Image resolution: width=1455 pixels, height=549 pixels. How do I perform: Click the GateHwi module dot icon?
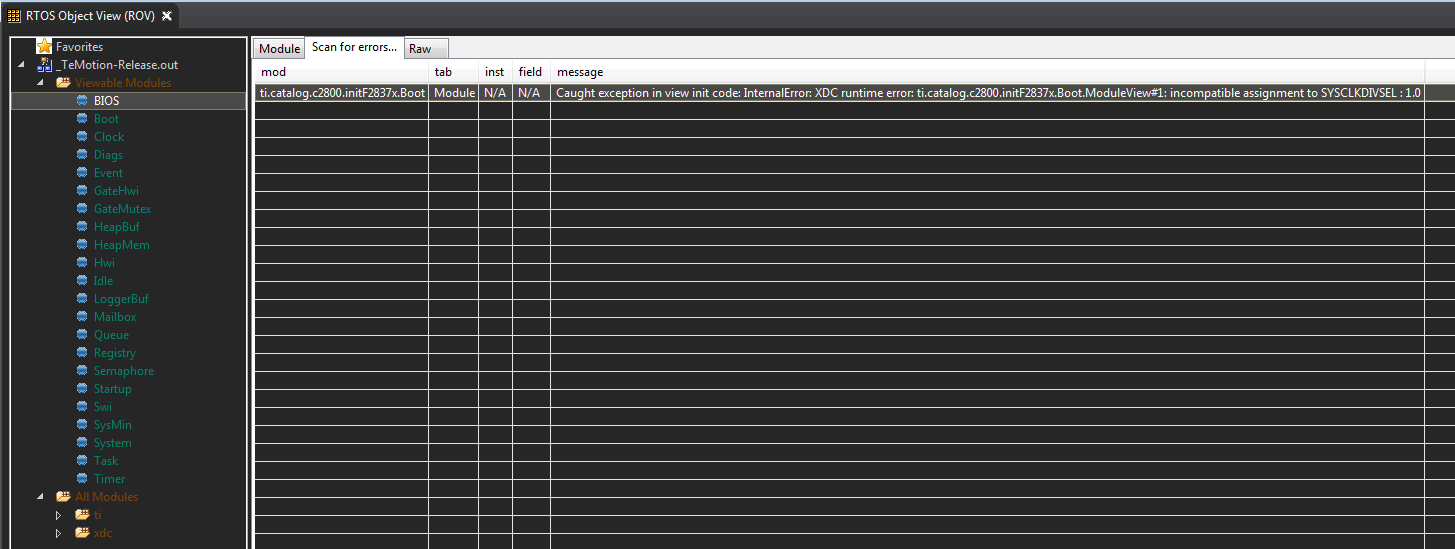click(x=82, y=191)
